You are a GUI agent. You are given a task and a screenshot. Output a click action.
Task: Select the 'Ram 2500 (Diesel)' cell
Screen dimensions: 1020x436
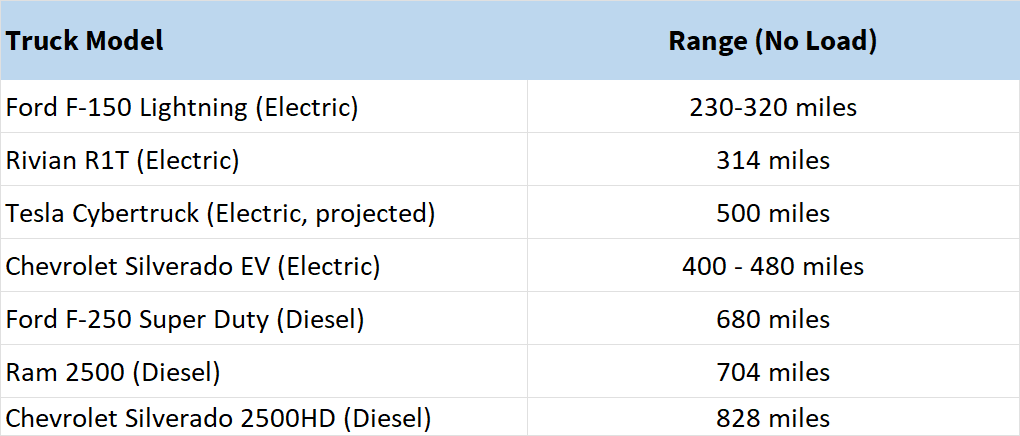263,372
